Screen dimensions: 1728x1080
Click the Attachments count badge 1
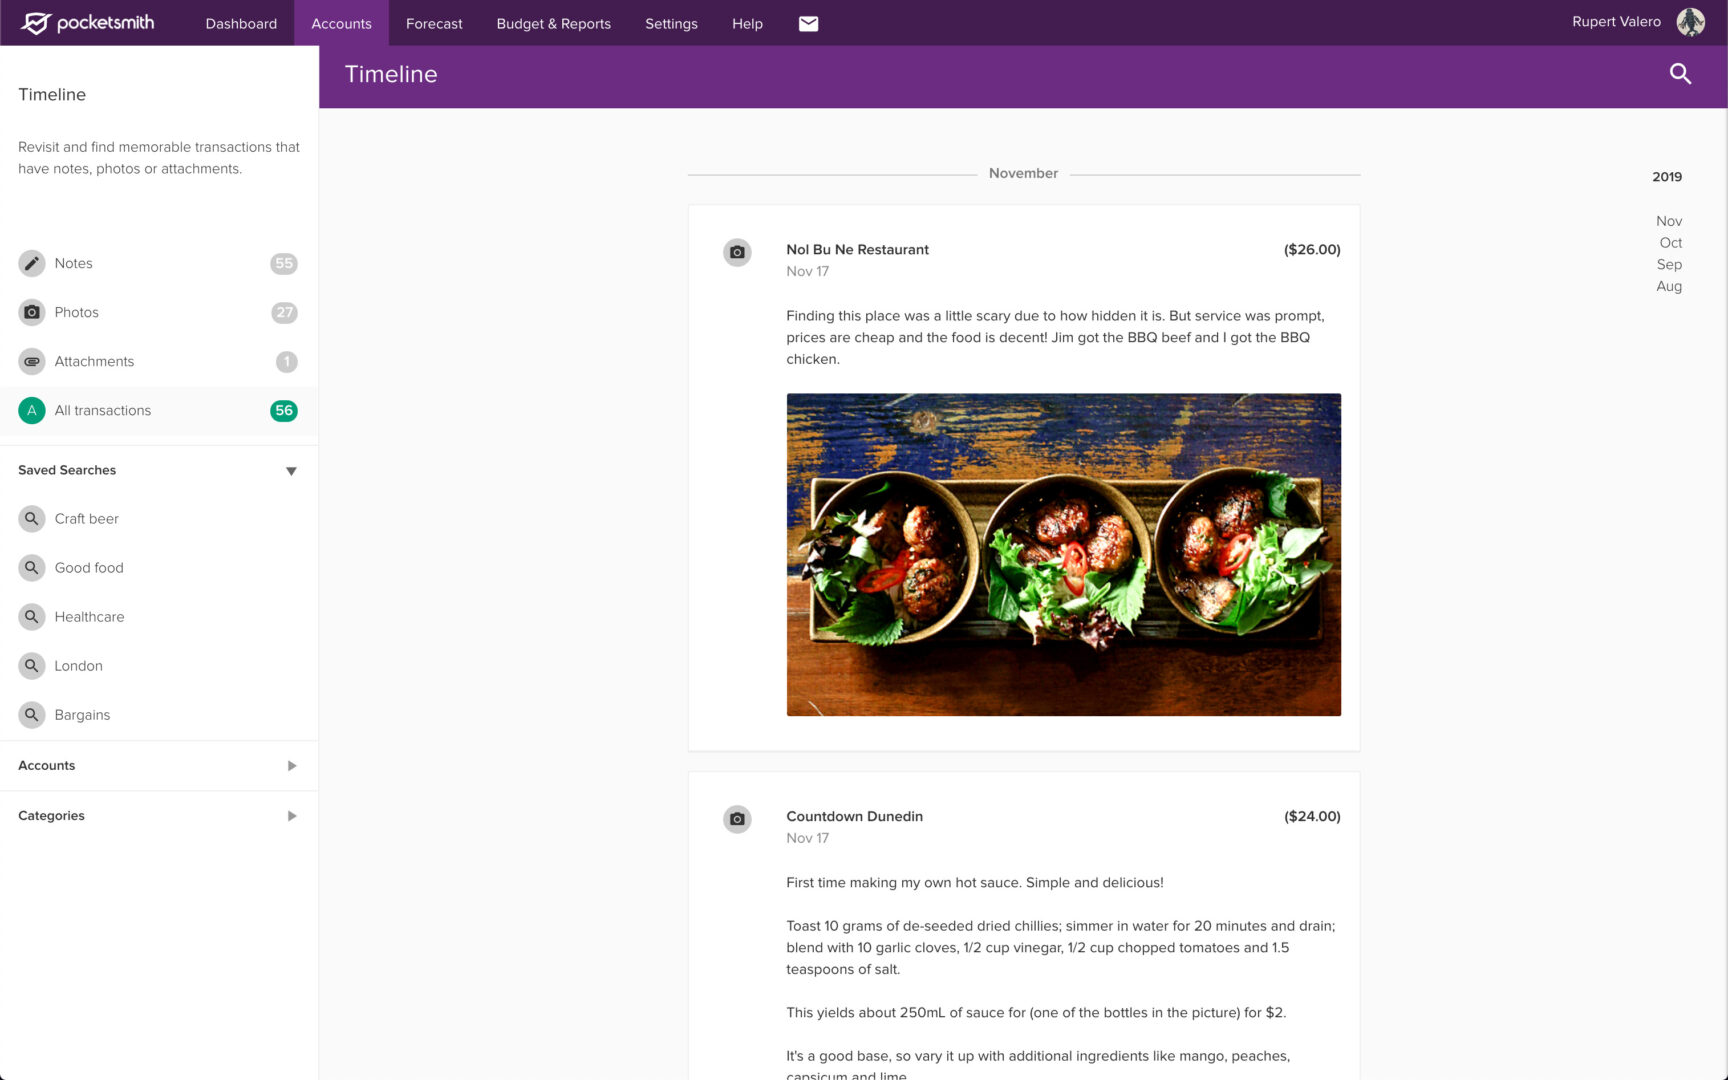(287, 362)
